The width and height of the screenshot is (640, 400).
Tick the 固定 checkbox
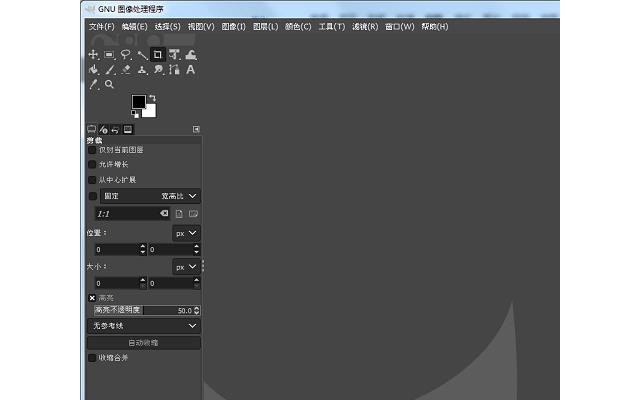(x=93, y=196)
